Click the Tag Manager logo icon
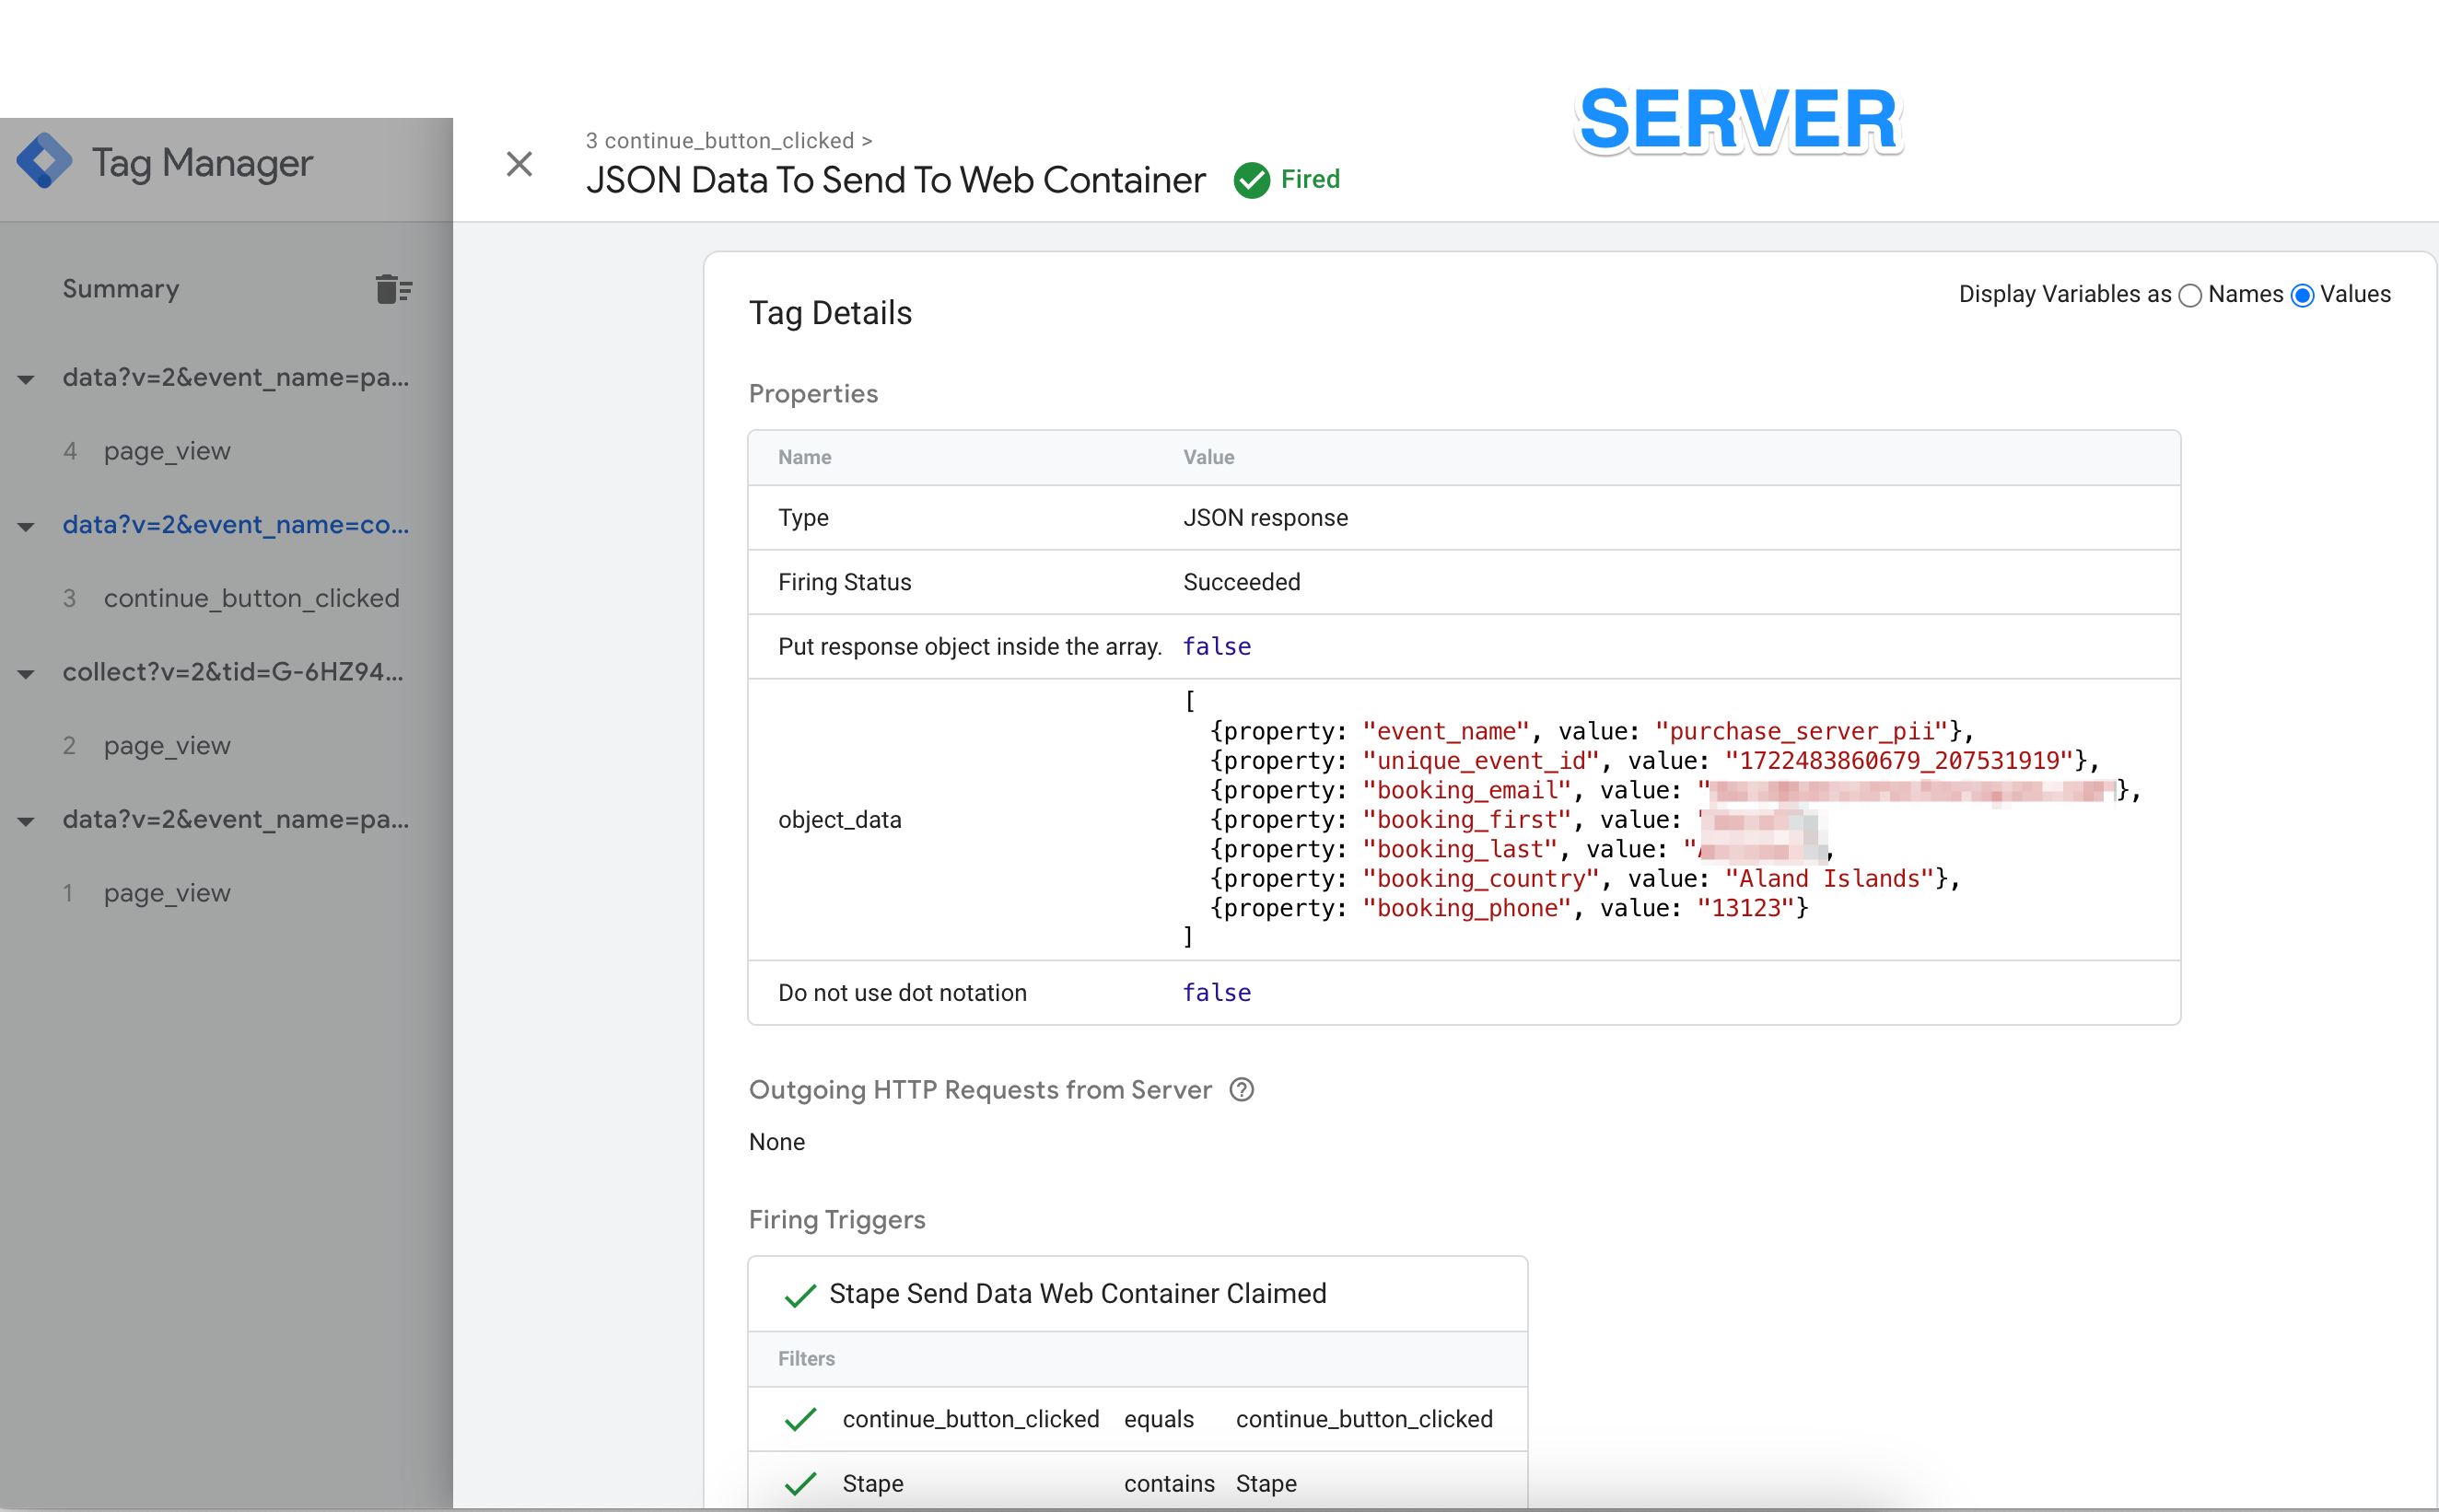Screen dimensions: 2439x1512 tap(44, 162)
